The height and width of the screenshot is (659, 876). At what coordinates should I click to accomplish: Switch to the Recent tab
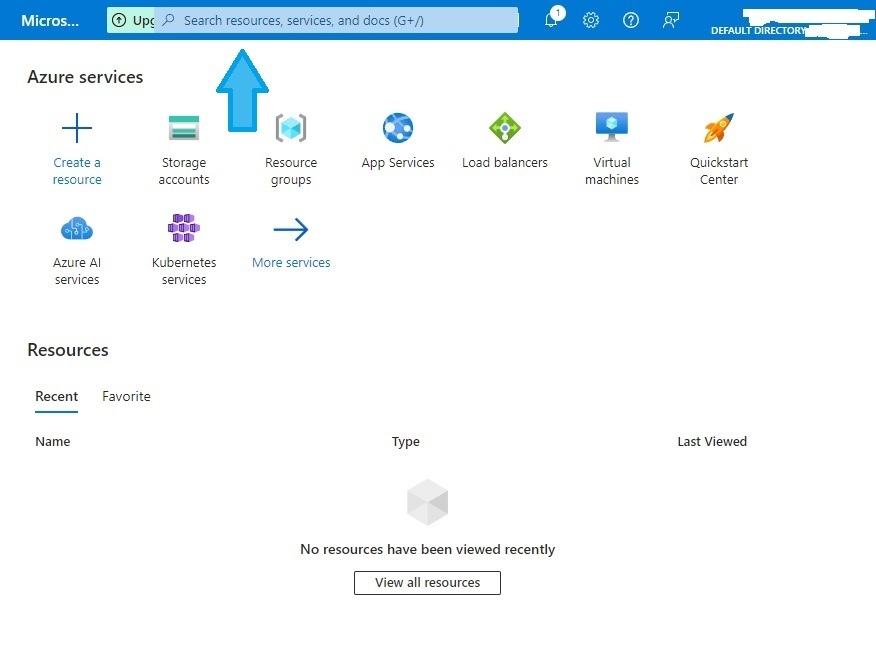[56, 397]
